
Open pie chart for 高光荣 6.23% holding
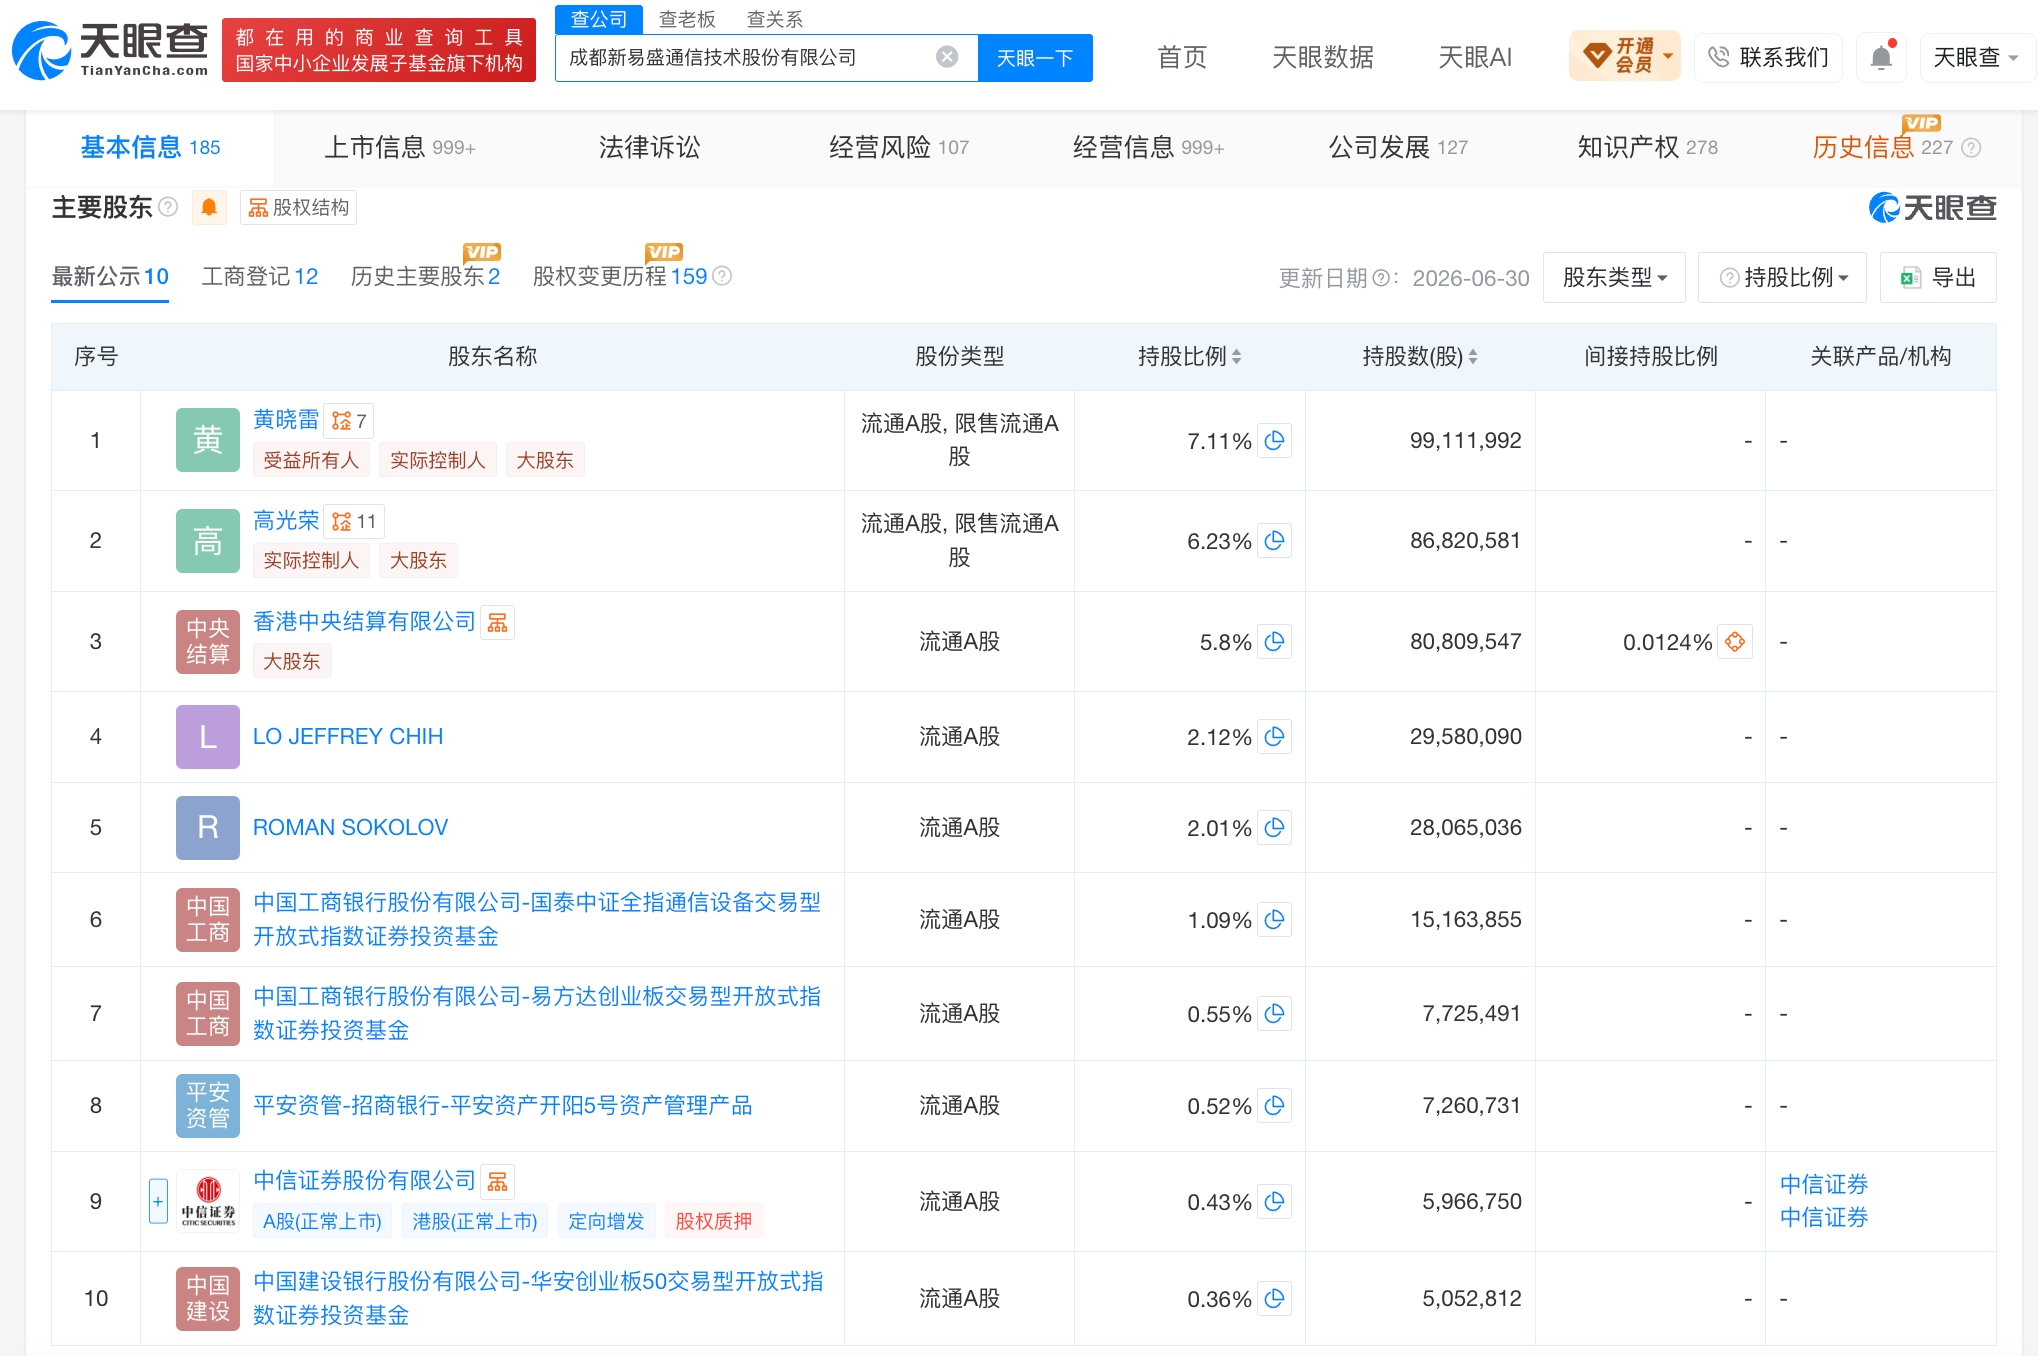pos(1274,541)
